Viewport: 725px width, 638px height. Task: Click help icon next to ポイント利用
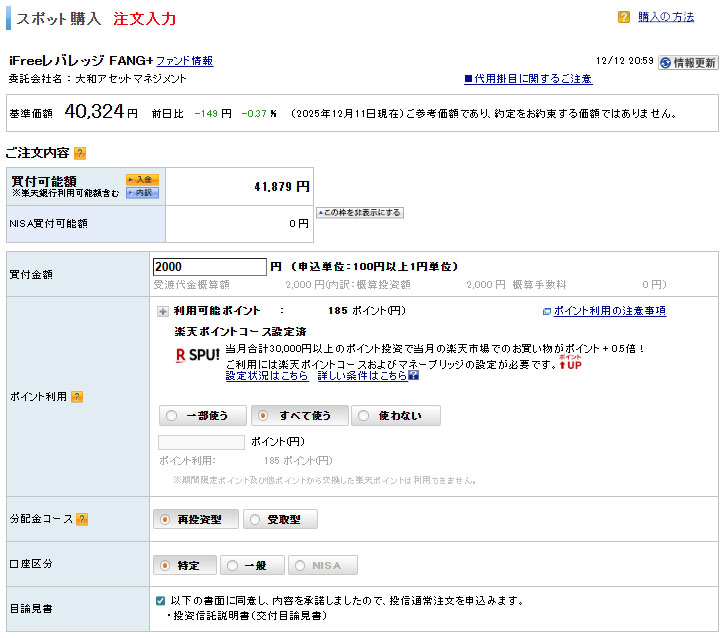[x=77, y=397]
